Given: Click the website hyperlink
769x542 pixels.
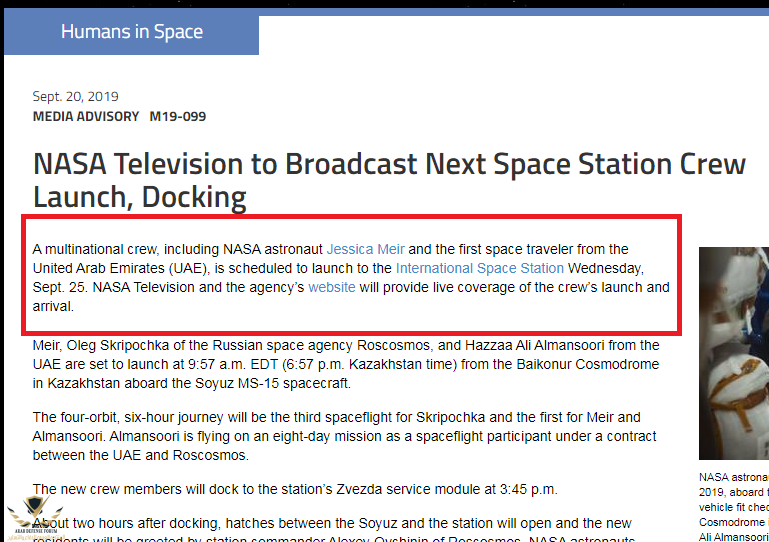Looking at the screenshot, I should (x=332, y=287).
